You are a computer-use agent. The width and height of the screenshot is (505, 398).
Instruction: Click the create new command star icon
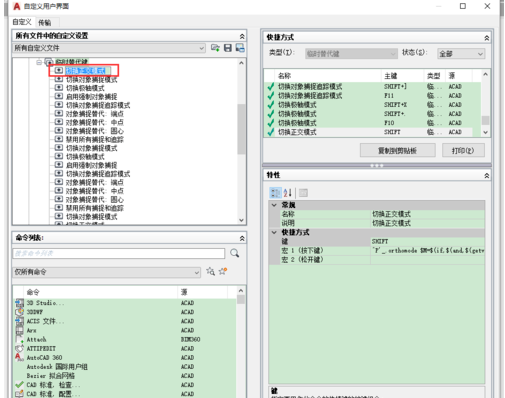[x=223, y=271]
